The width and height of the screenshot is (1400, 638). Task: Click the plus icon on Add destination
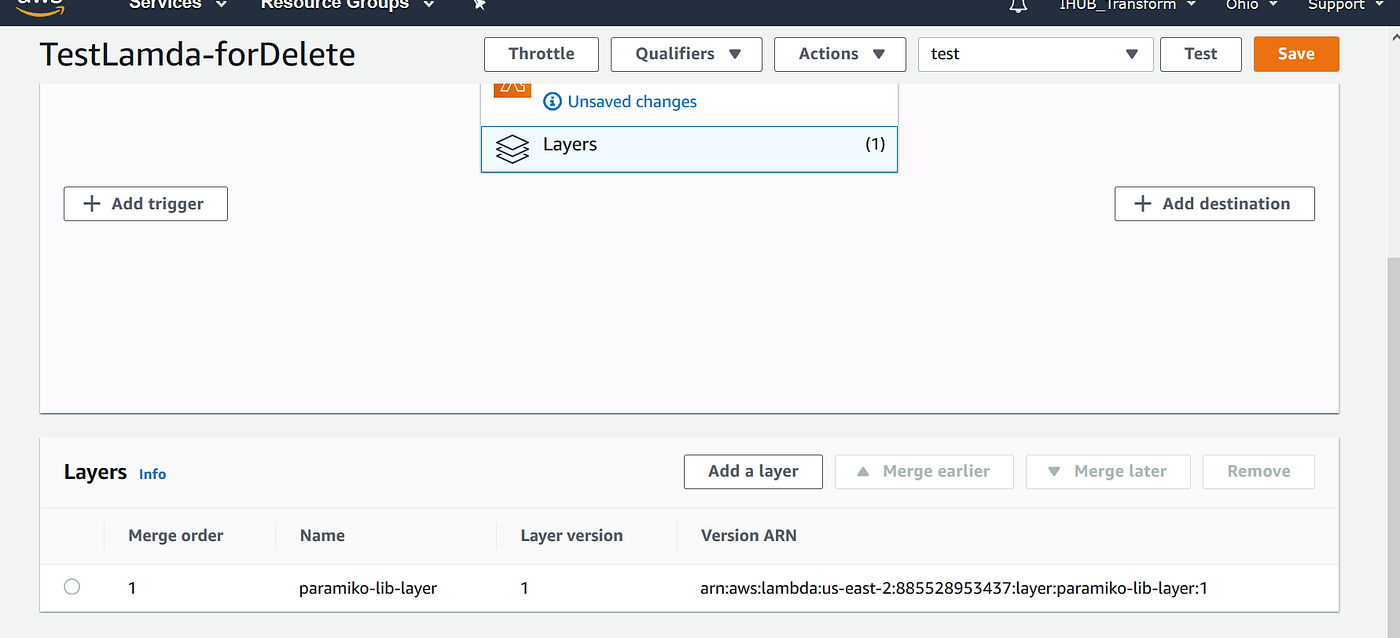click(x=1141, y=203)
